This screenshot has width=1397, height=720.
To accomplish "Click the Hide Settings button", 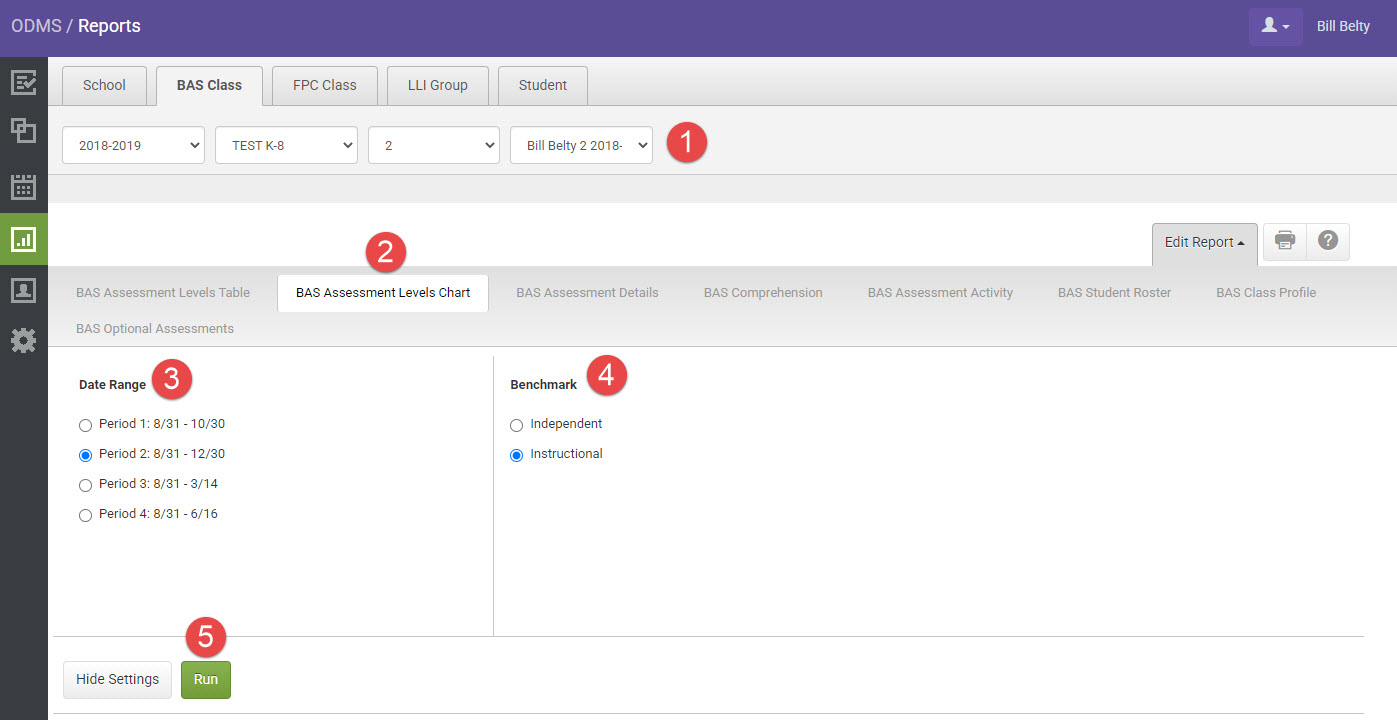I will click(x=117, y=680).
